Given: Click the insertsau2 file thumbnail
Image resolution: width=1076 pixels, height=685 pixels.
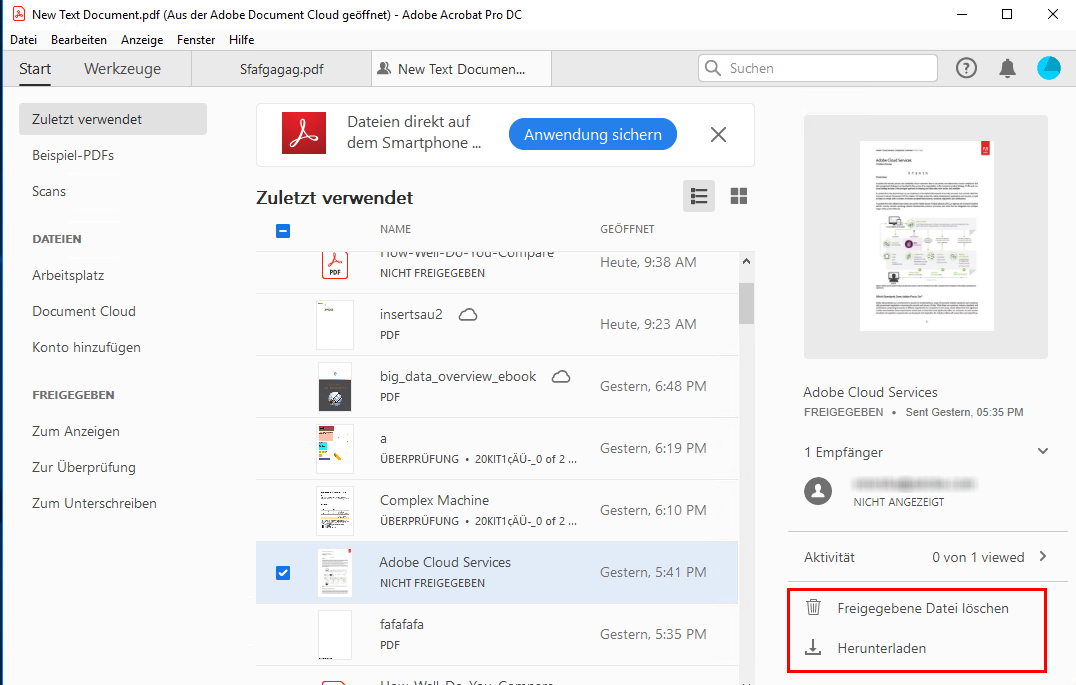Looking at the screenshot, I should 335,325.
